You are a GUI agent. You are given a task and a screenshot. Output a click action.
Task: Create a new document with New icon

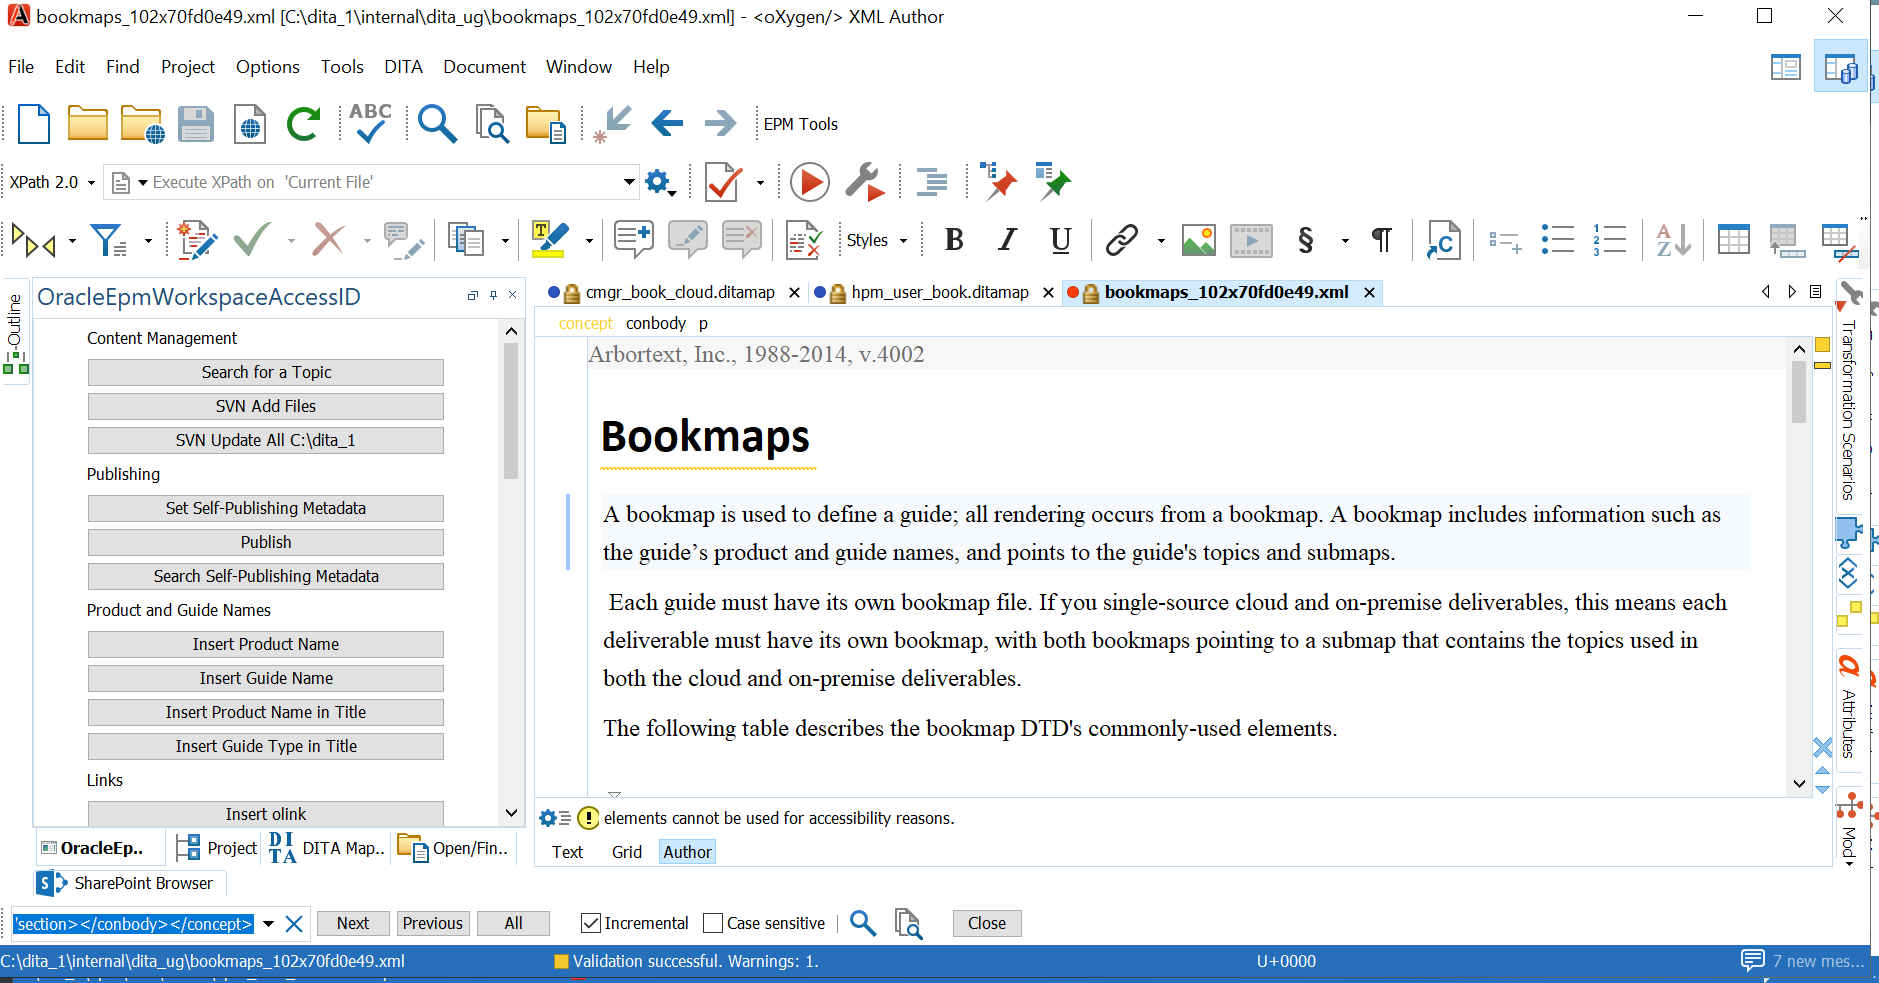point(34,124)
